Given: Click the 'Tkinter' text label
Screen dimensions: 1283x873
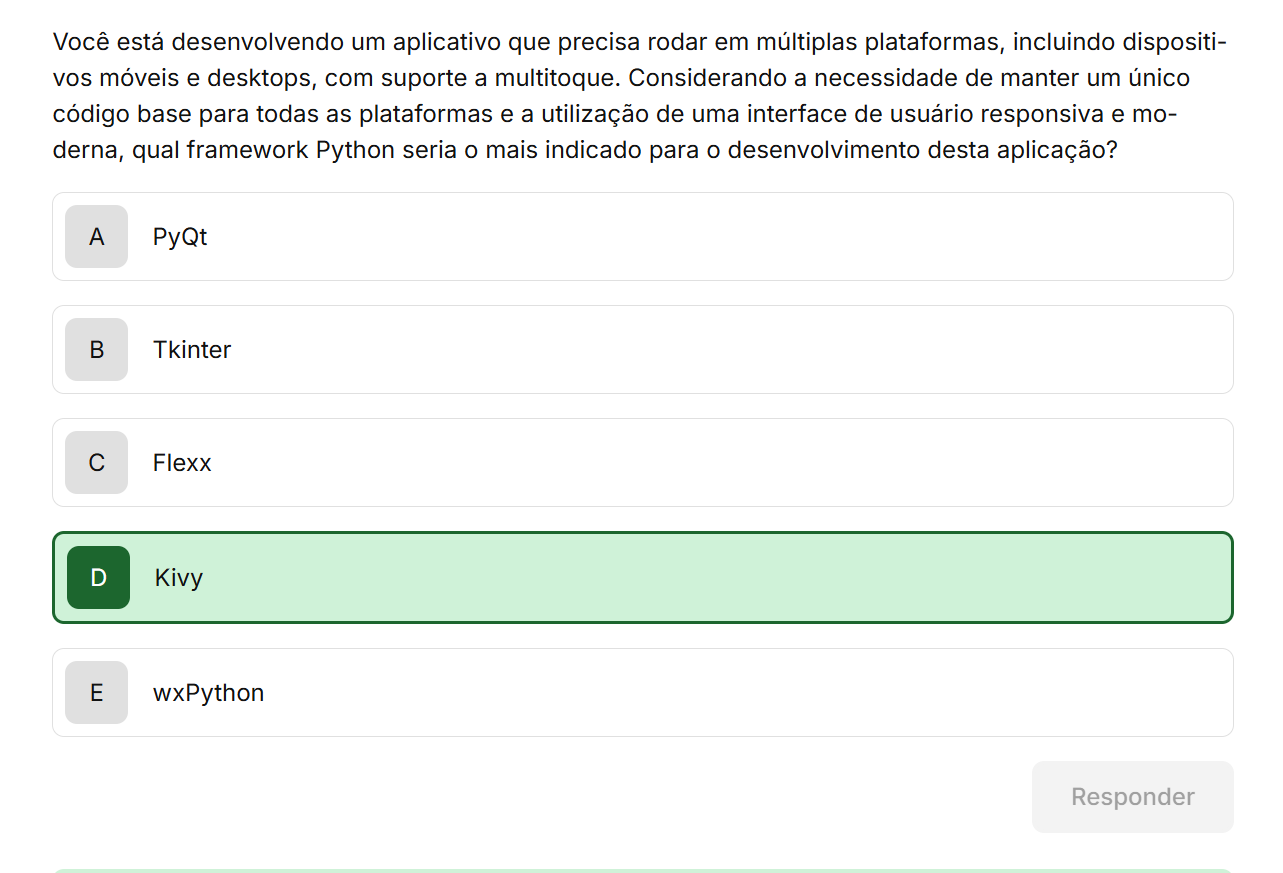Looking at the screenshot, I should (x=192, y=350).
